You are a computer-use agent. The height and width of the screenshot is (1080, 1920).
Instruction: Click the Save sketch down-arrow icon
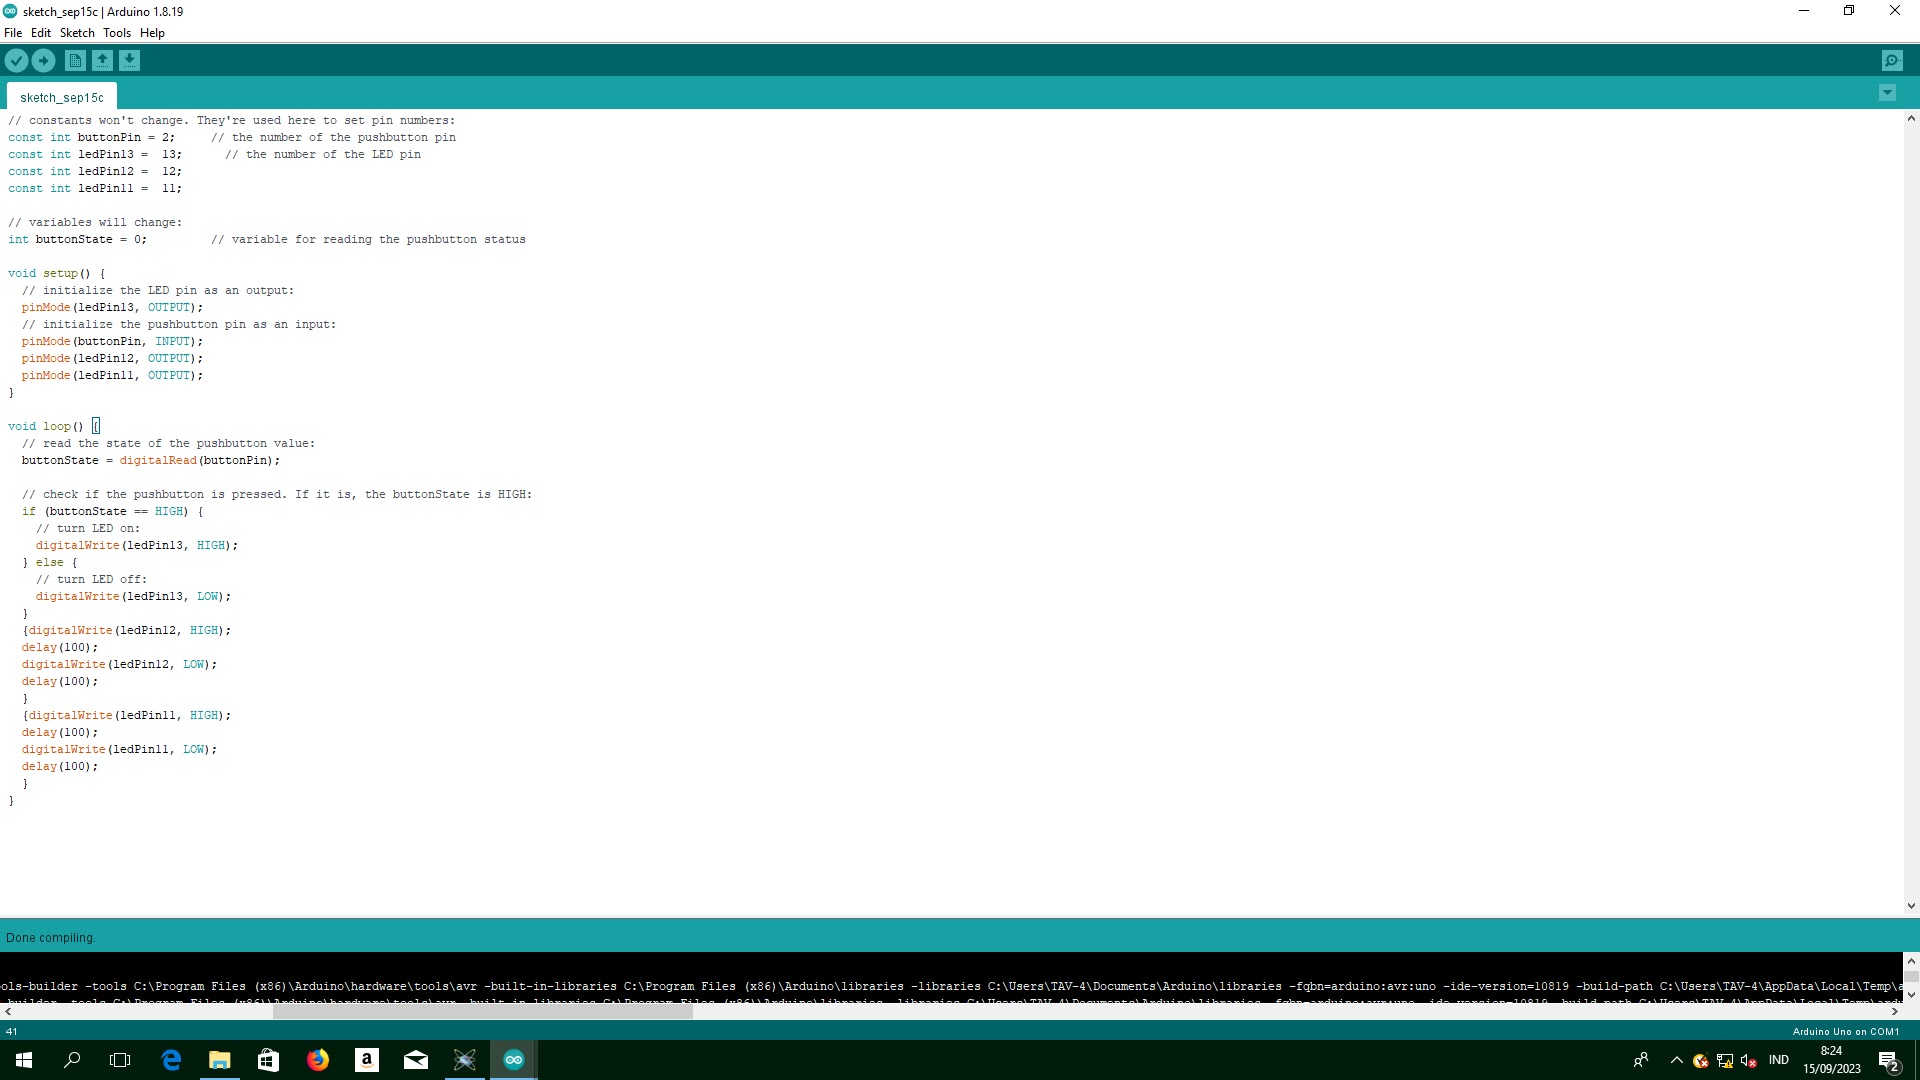[129, 61]
